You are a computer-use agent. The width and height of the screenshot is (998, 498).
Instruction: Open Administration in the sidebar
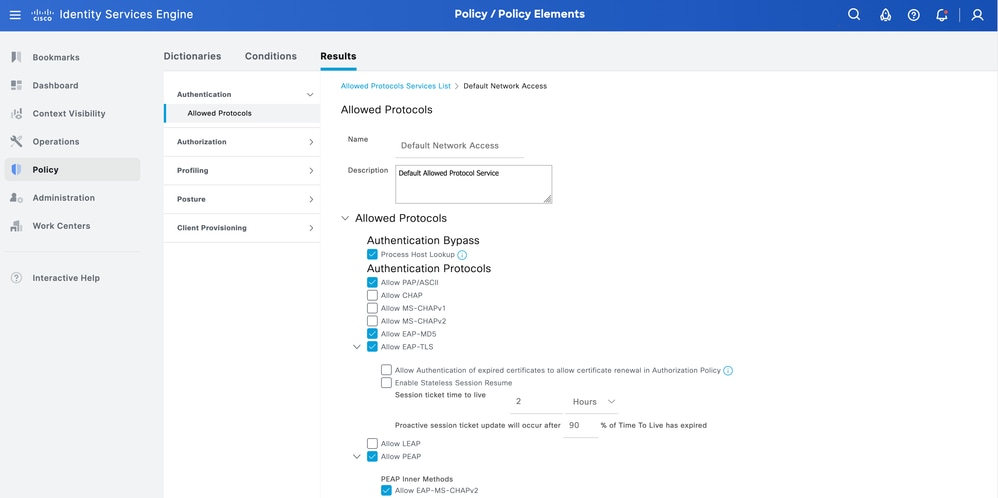[x=64, y=197]
